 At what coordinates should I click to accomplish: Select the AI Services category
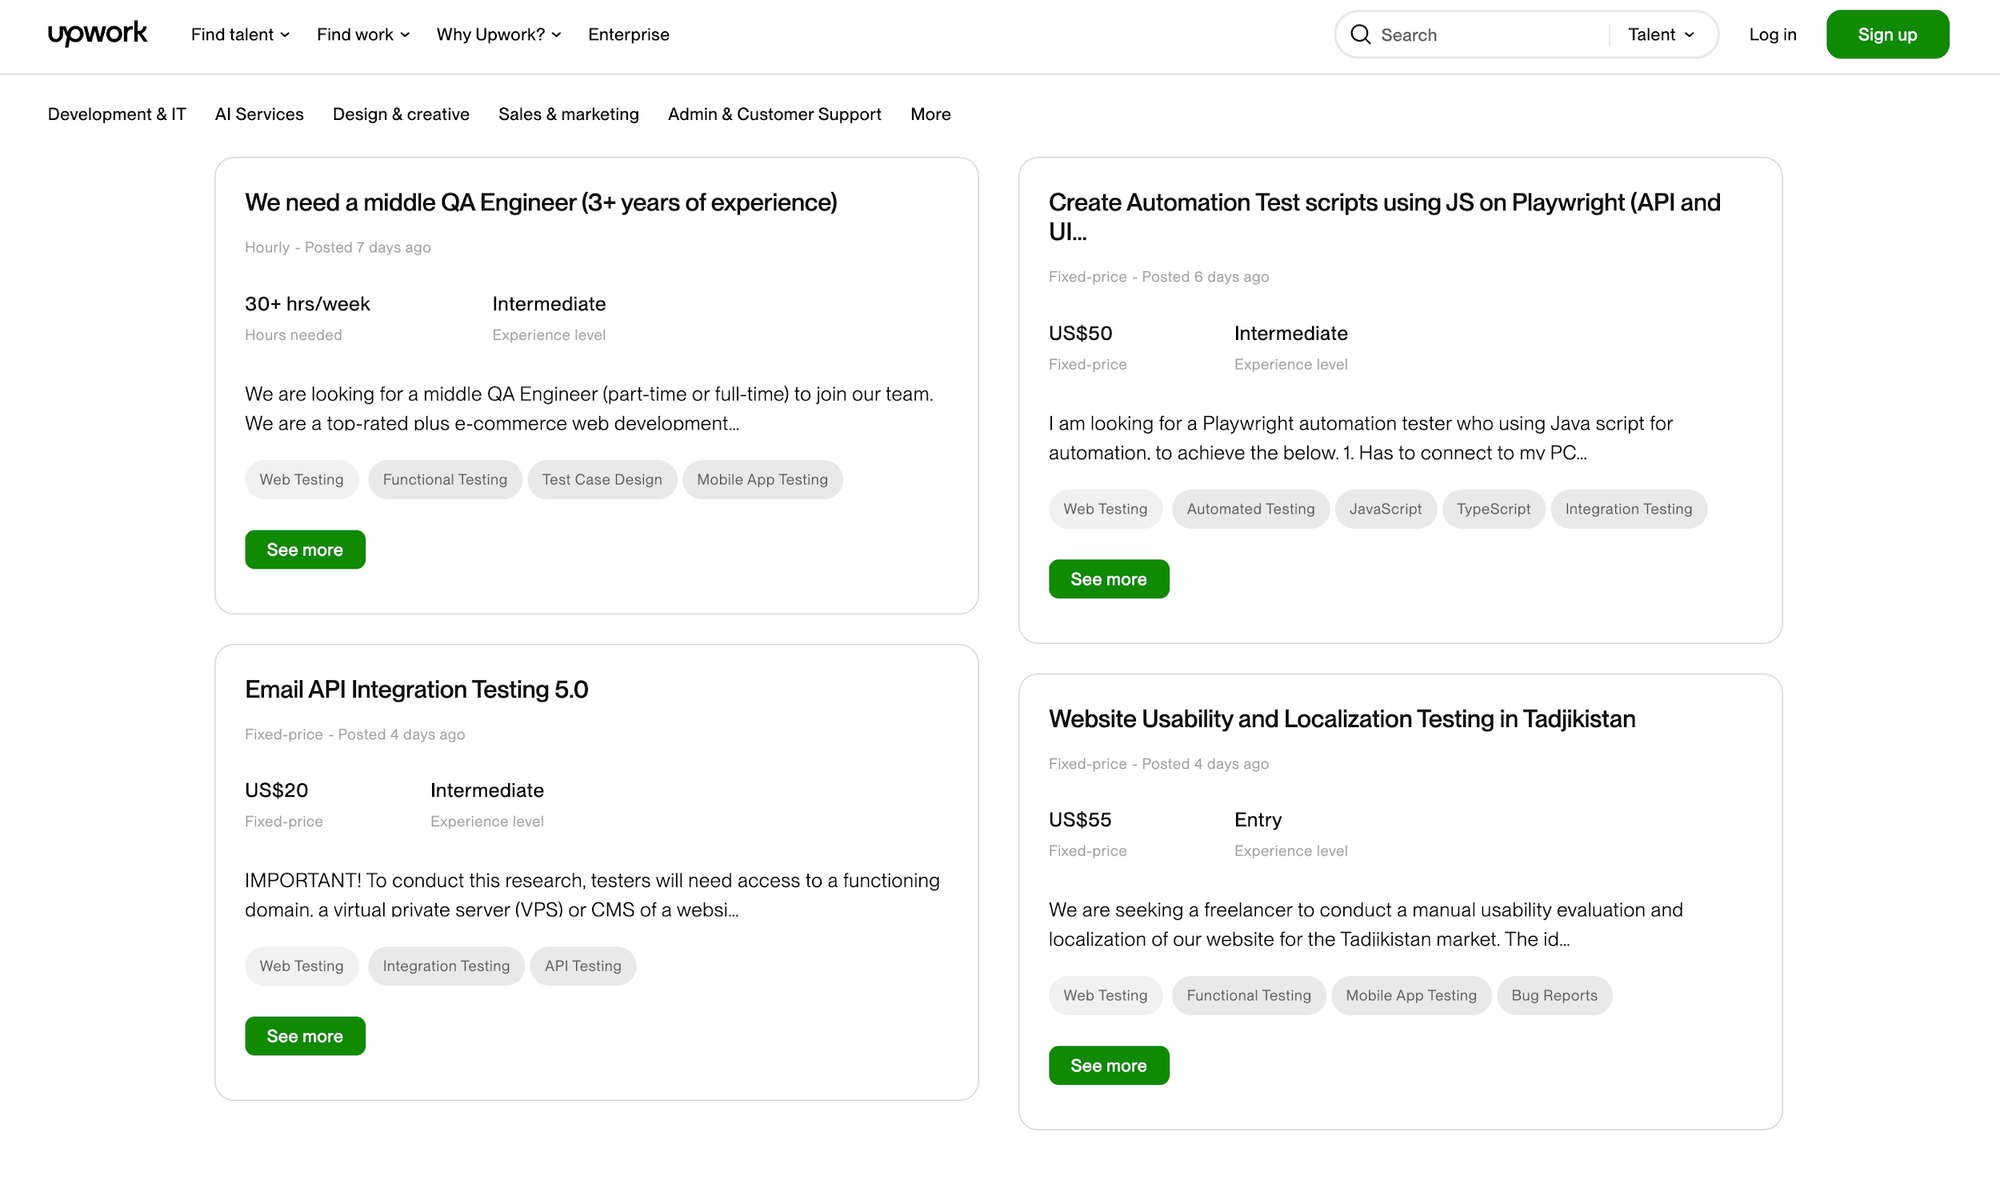(259, 114)
